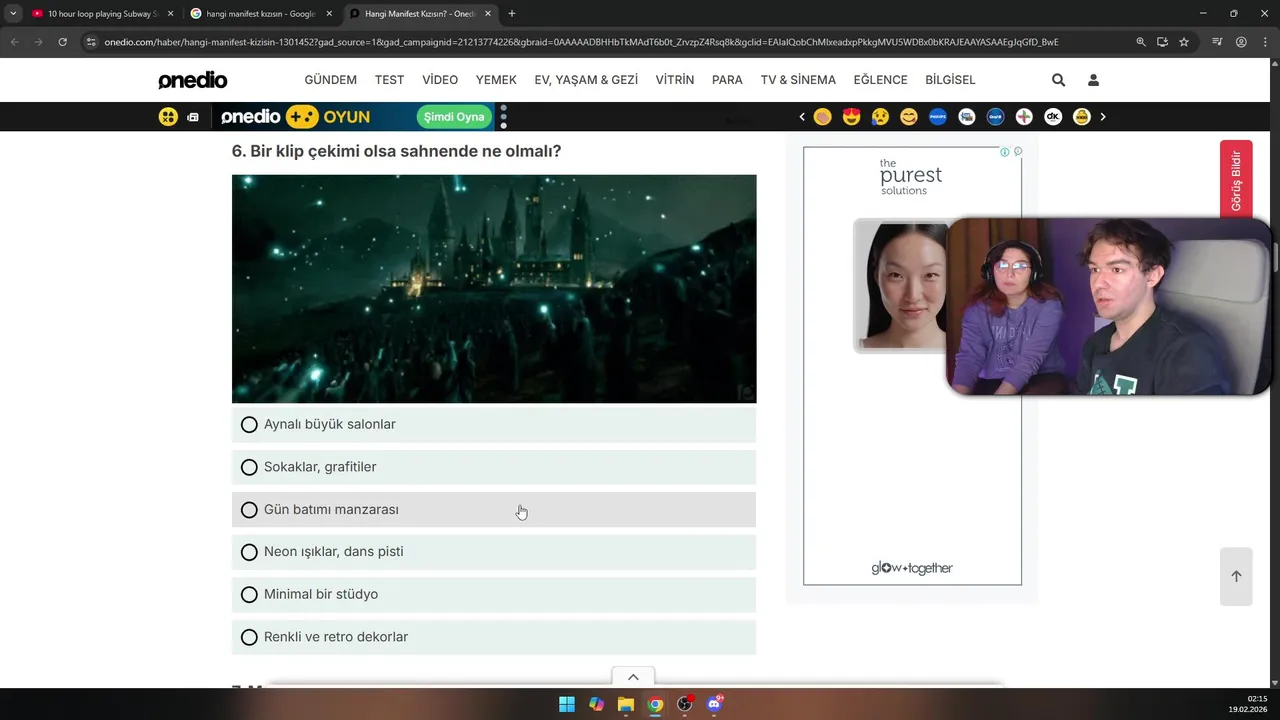Select the smiling yum emoji icon
The width and height of the screenshot is (1280, 720).
[x=909, y=117]
